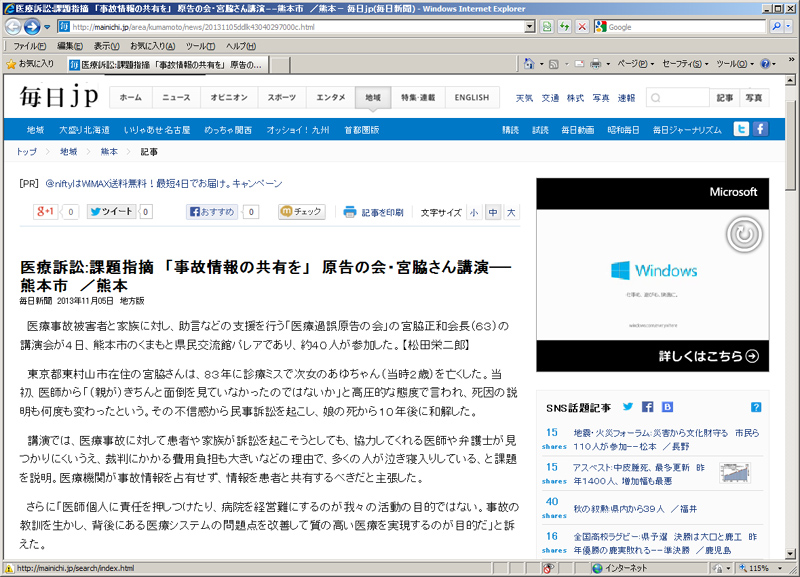Click the 天気 link in header

pos(524,98)
